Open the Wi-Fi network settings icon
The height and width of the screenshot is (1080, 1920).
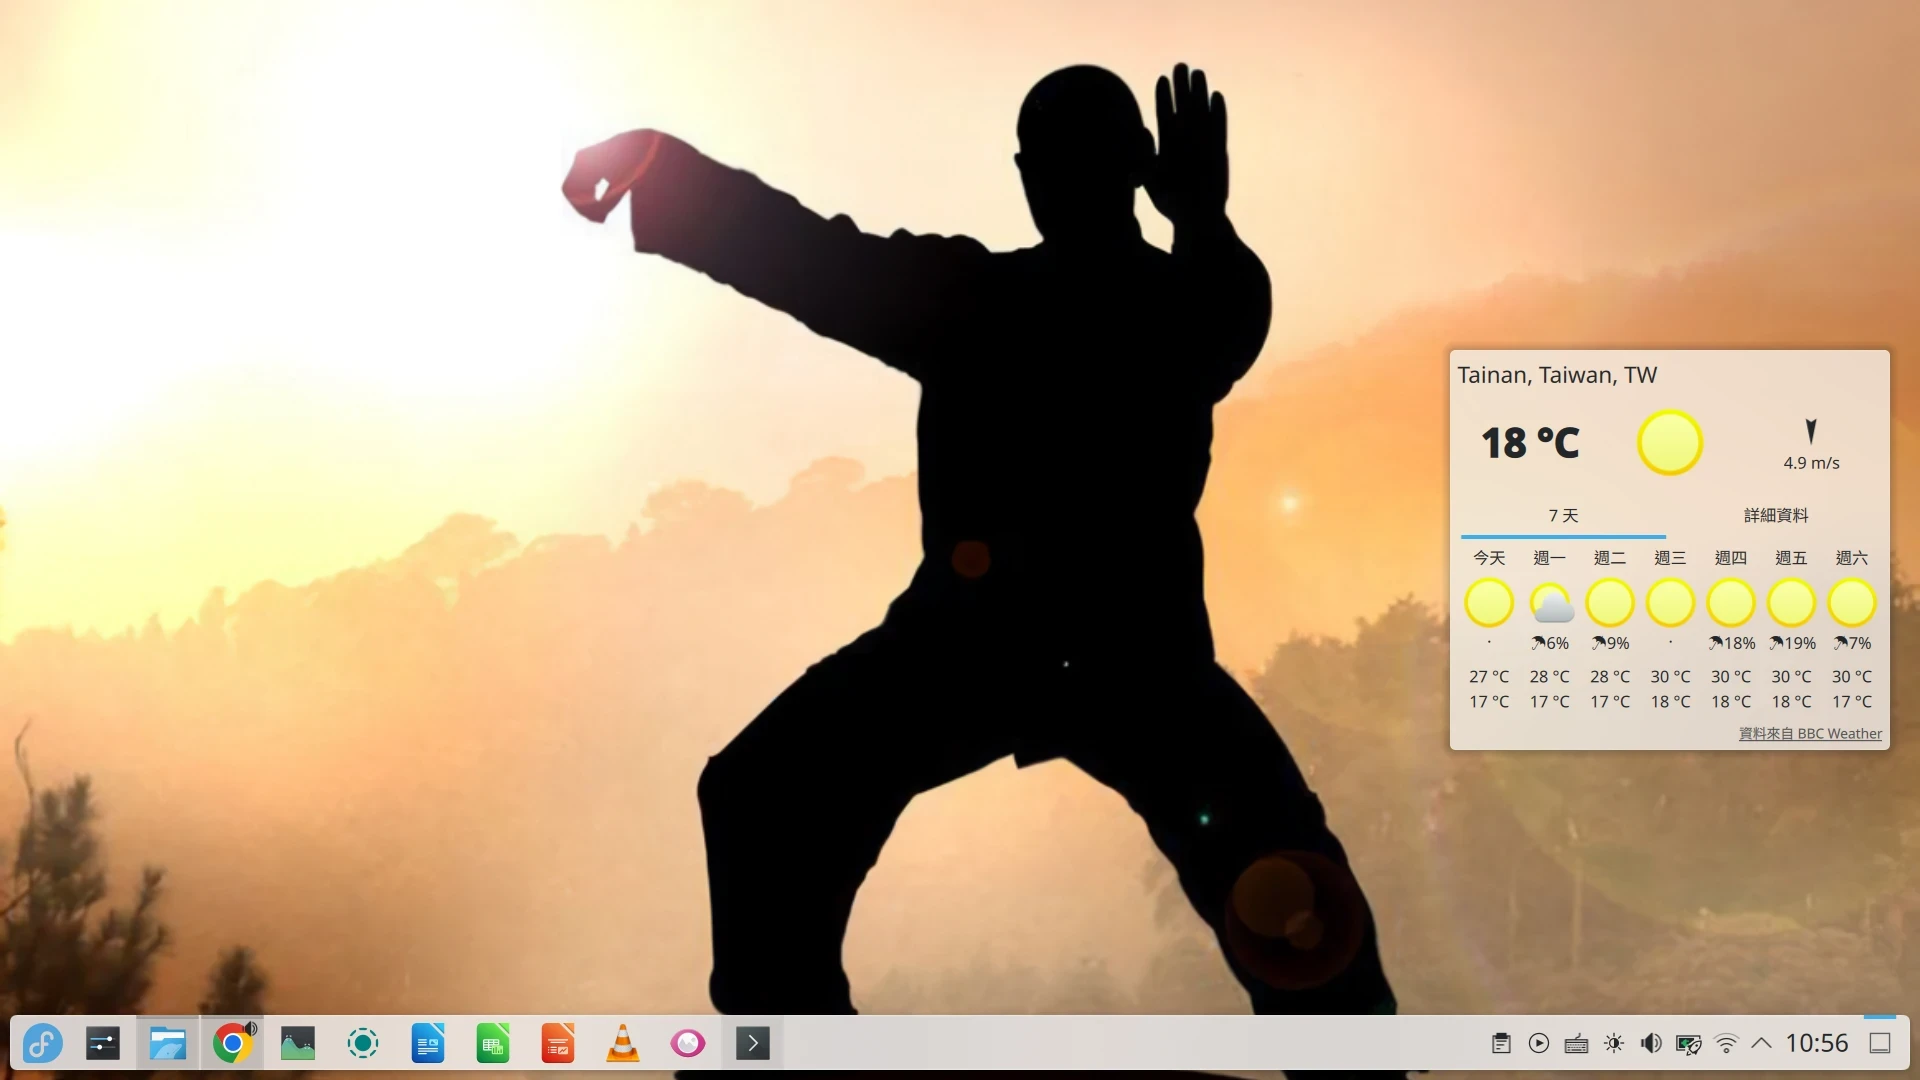[x=1725, y=1043]
